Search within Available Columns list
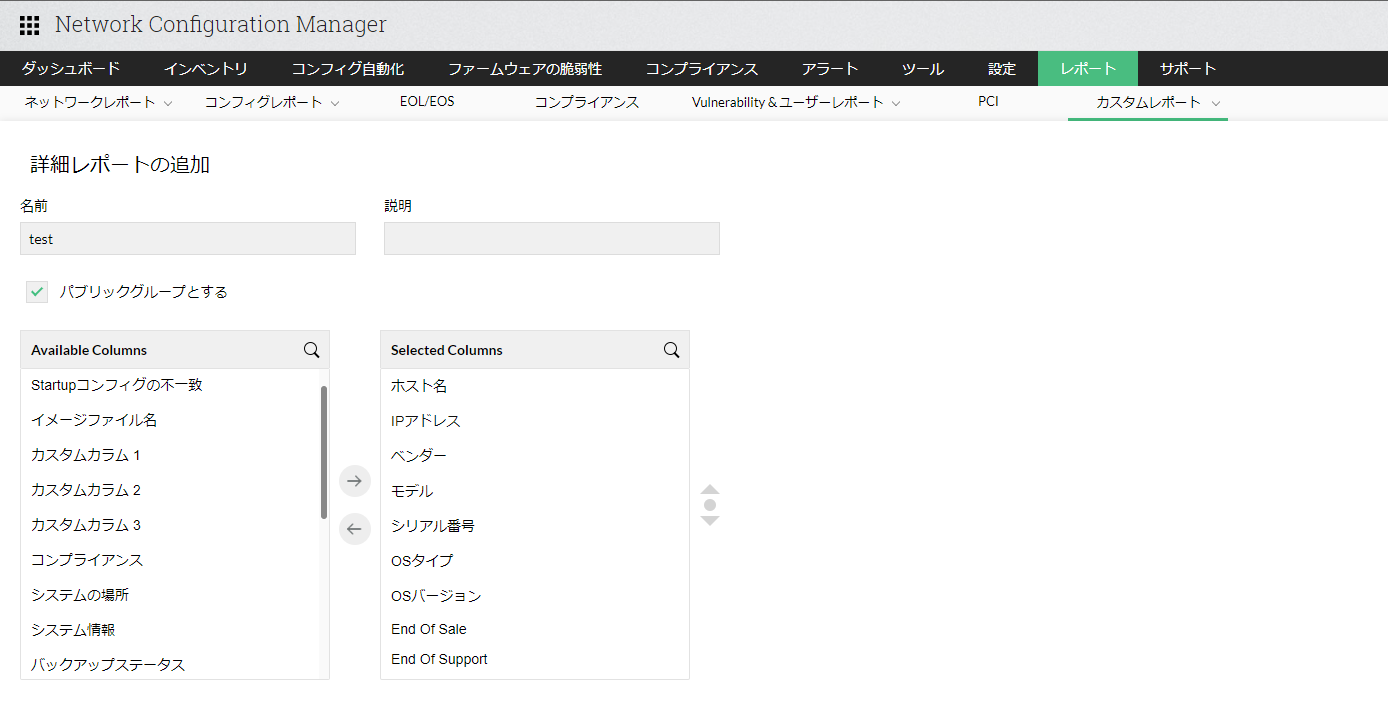 coord(311,350)
